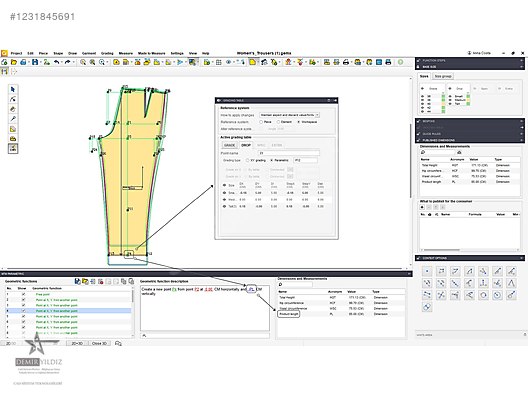This screenshot has width=528, height=396.
Task: Expand the Base Size panel header
Action: click(x=469, y=67)
